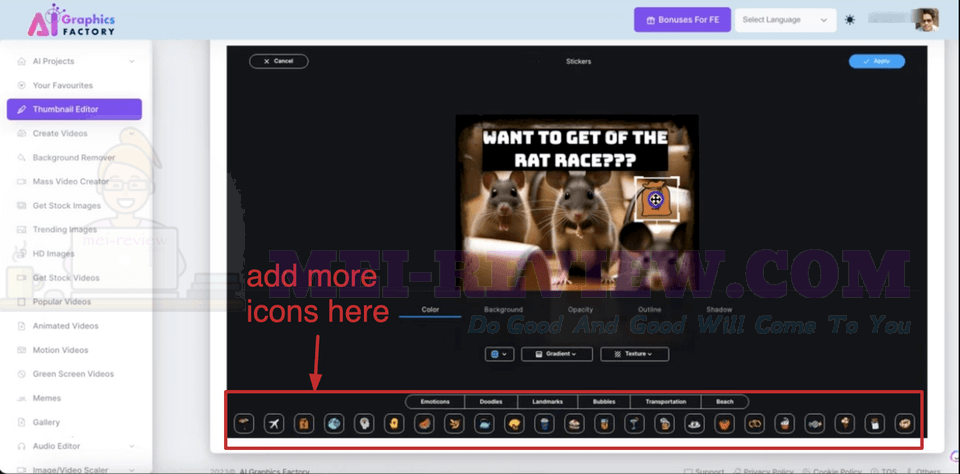Screen dimensions: 960x474
Task: Add the brown bag sticker
Action: tap(304, 423)
